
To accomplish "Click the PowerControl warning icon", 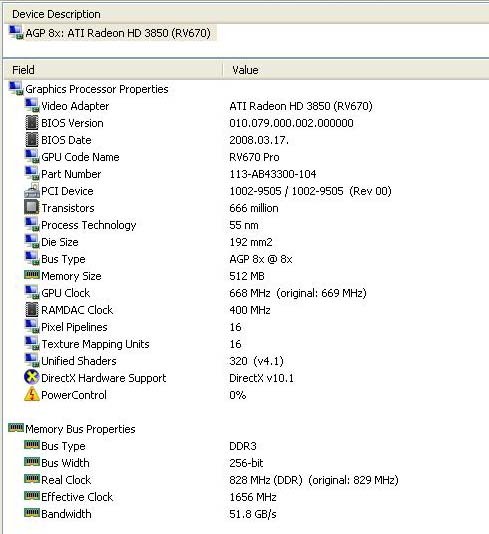I will (32, 394).
